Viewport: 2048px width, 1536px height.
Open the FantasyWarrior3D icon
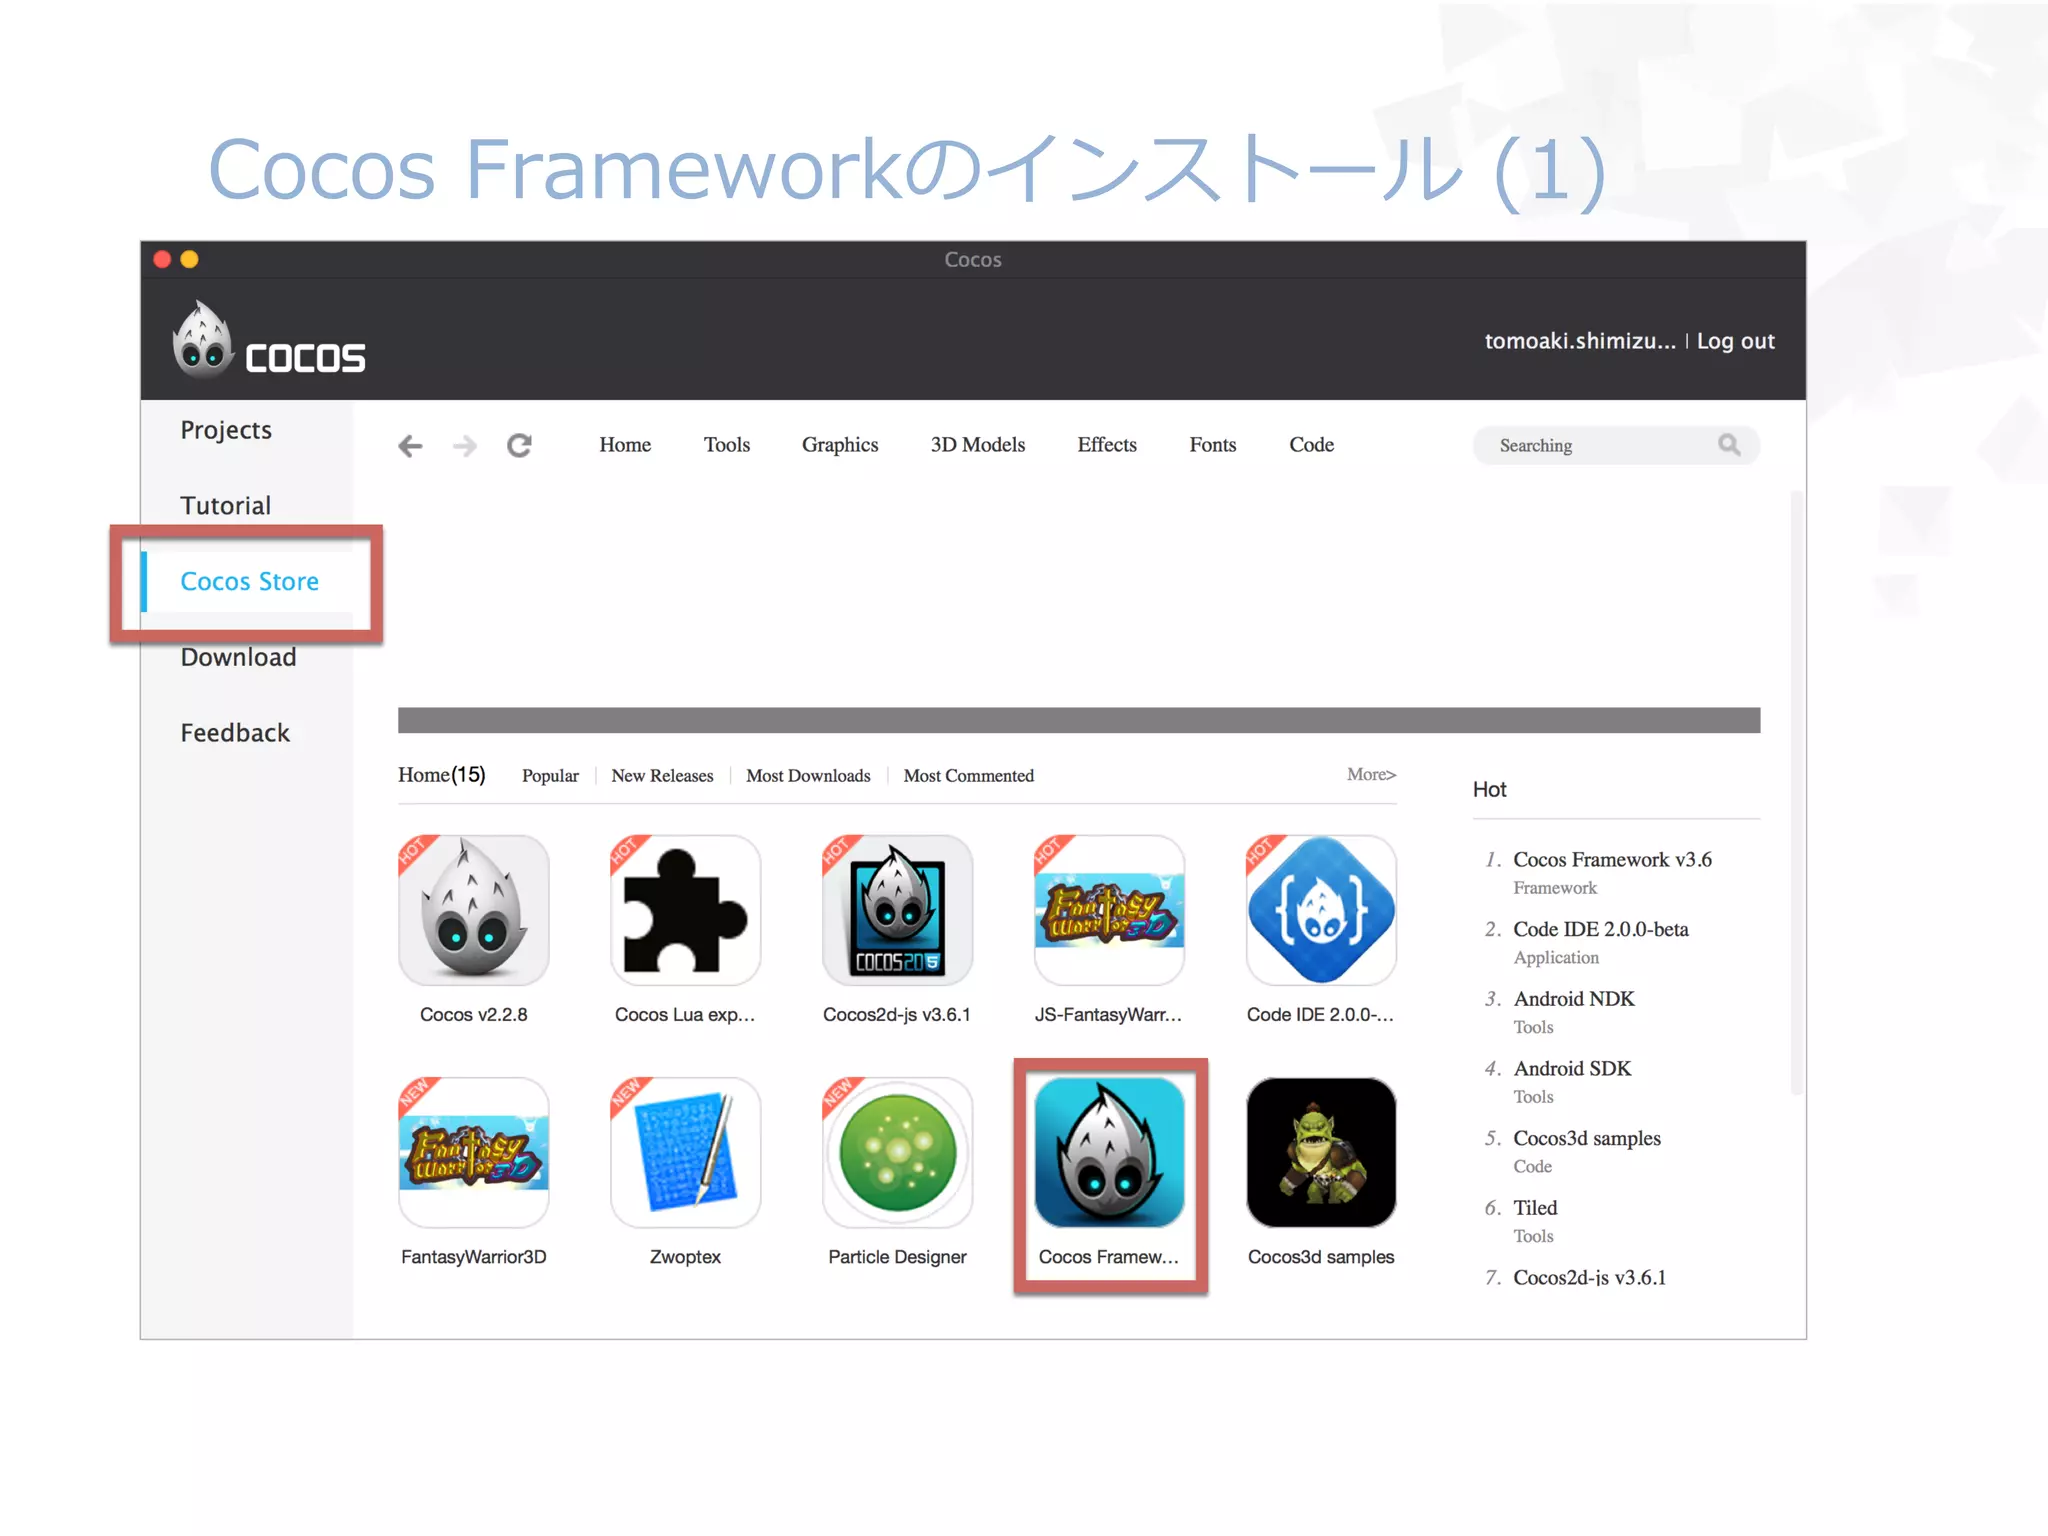click(473, 1152)
